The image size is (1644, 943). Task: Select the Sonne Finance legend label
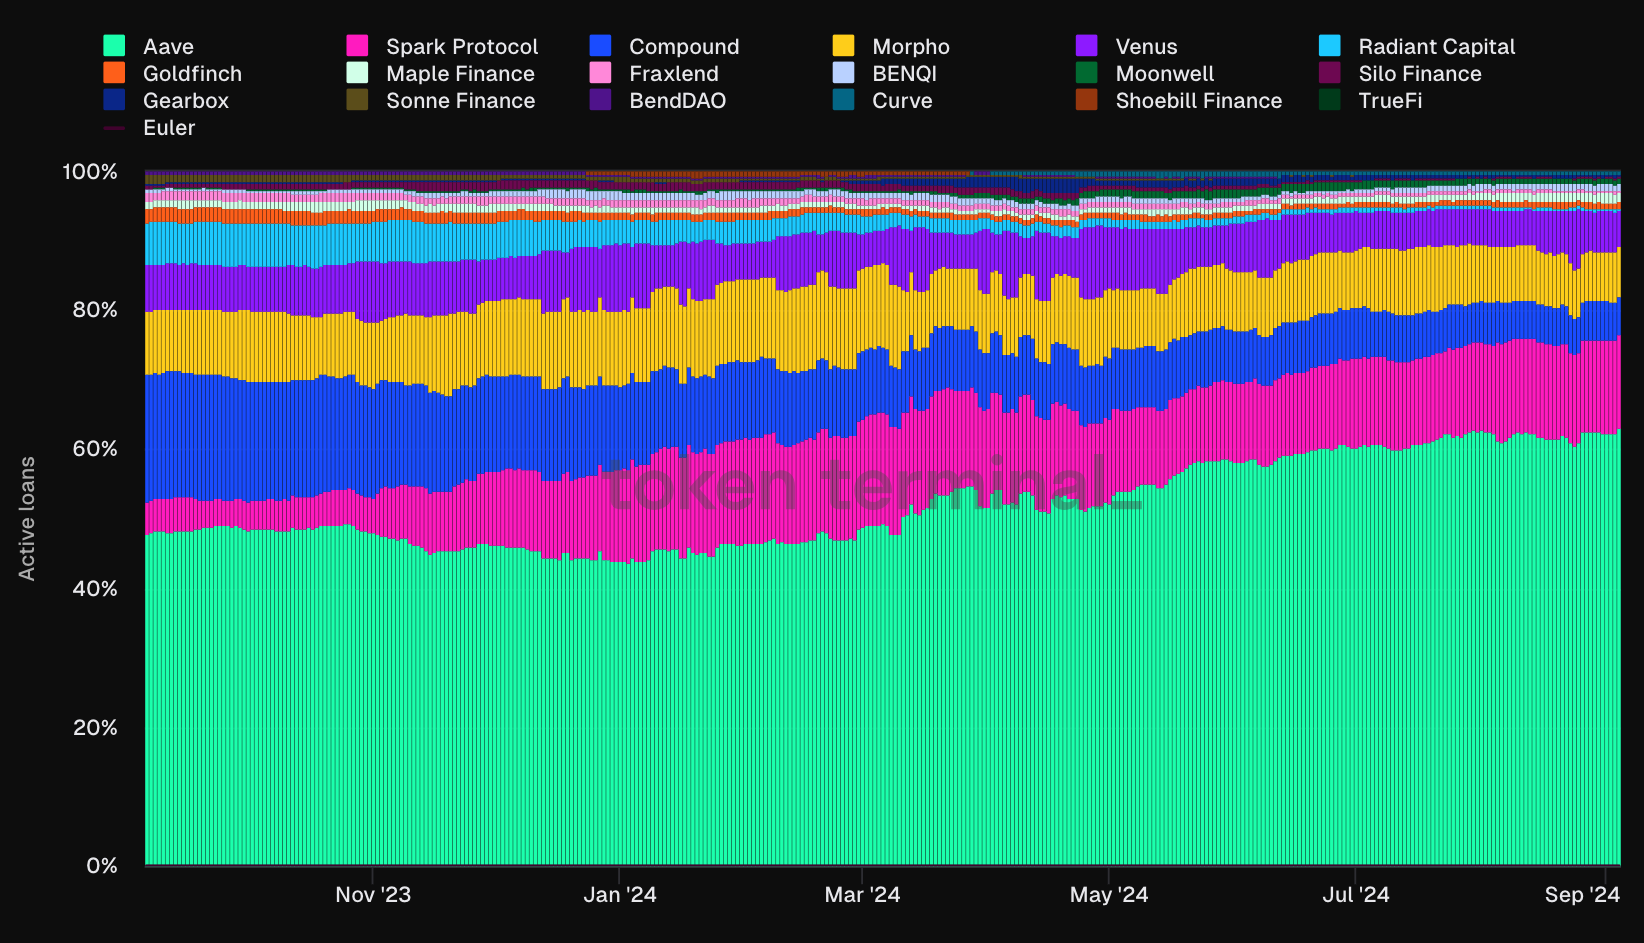coord(461,101)
